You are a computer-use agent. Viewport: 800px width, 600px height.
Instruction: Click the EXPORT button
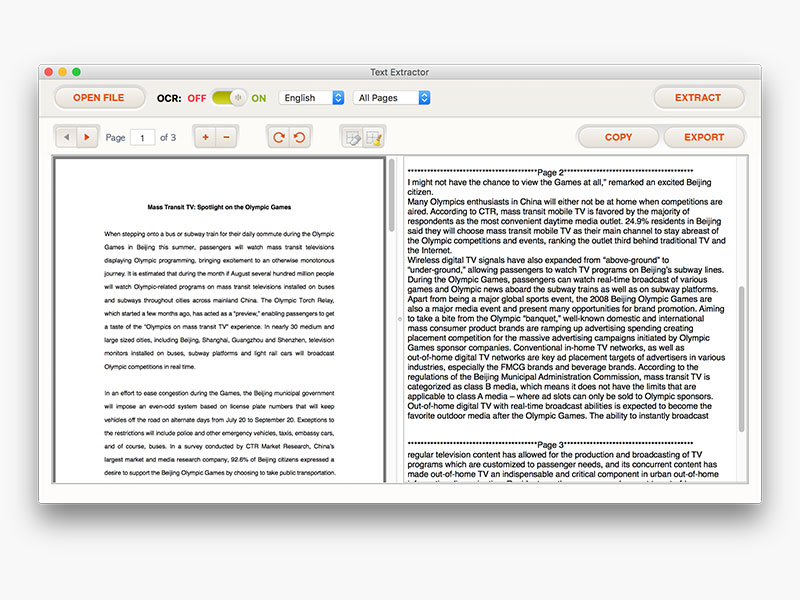(x=704, y=137)
